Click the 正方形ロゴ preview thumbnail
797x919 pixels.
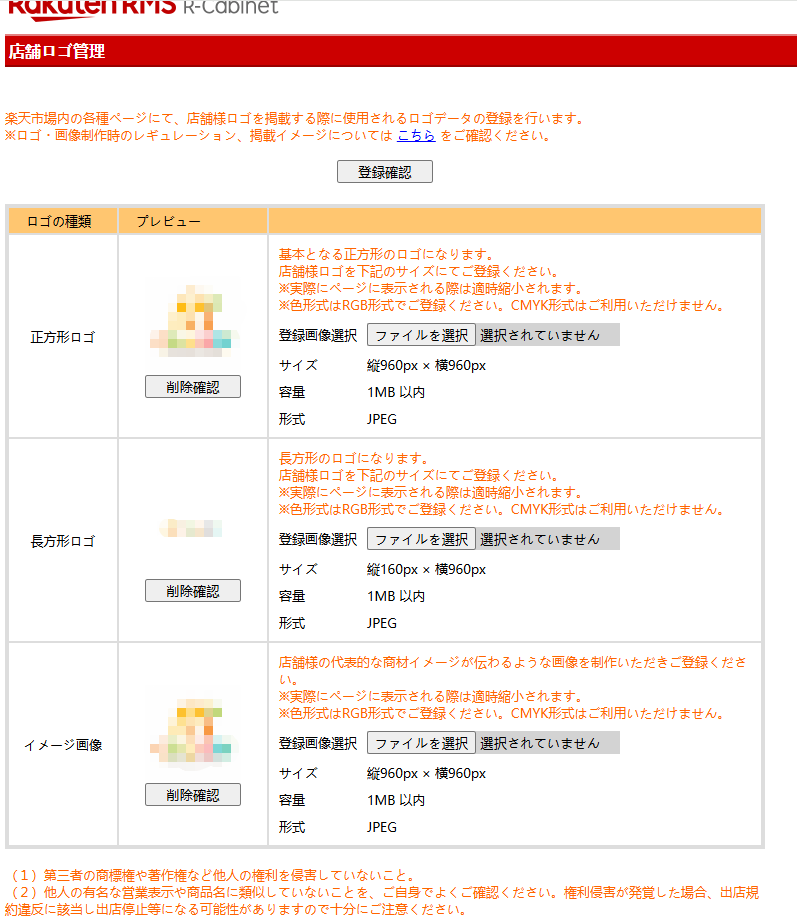click(x=193, y=321)
